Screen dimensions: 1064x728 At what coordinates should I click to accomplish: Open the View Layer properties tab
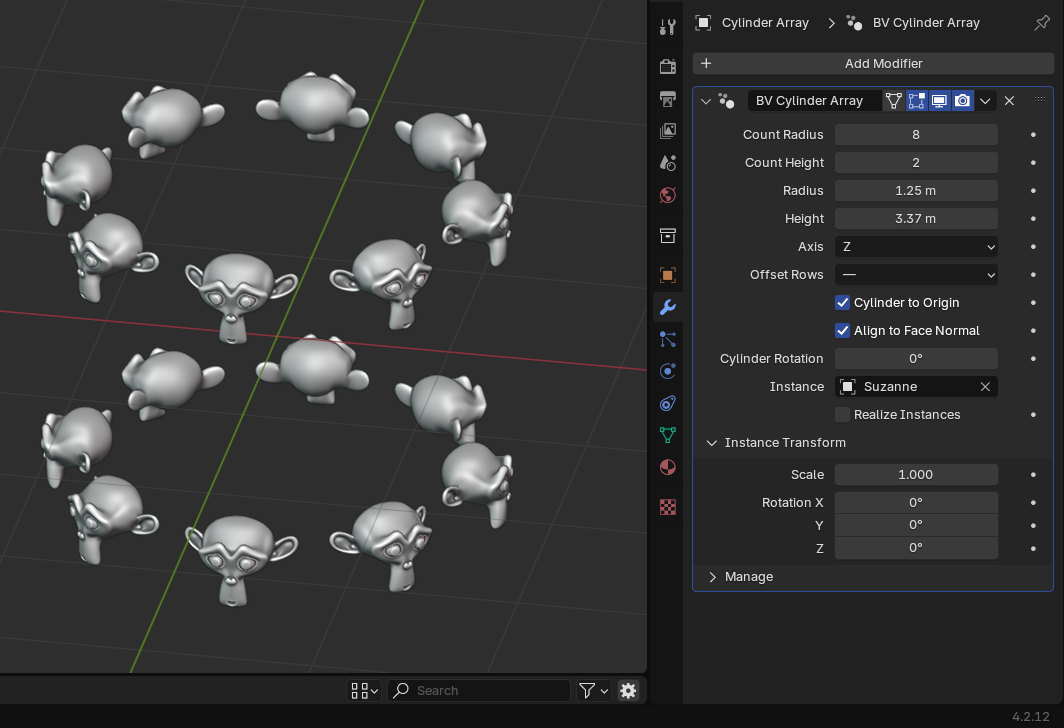click(668, 130)
